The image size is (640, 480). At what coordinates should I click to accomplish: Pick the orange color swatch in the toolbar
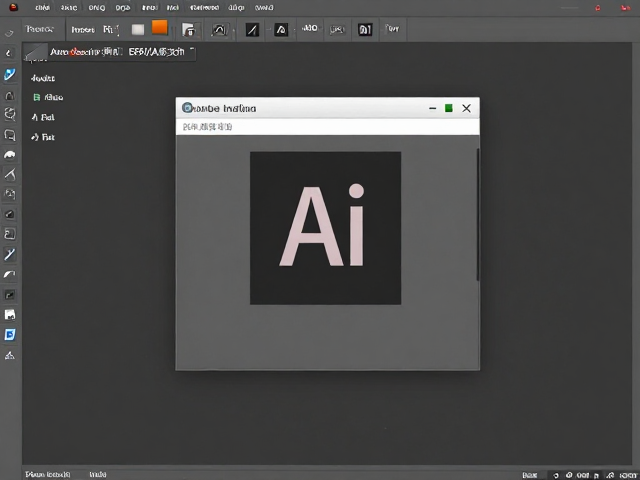point(160,27)
